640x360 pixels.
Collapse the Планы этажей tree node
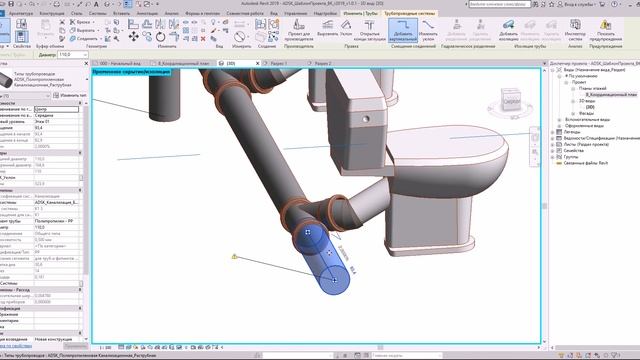tap(573, 88)
